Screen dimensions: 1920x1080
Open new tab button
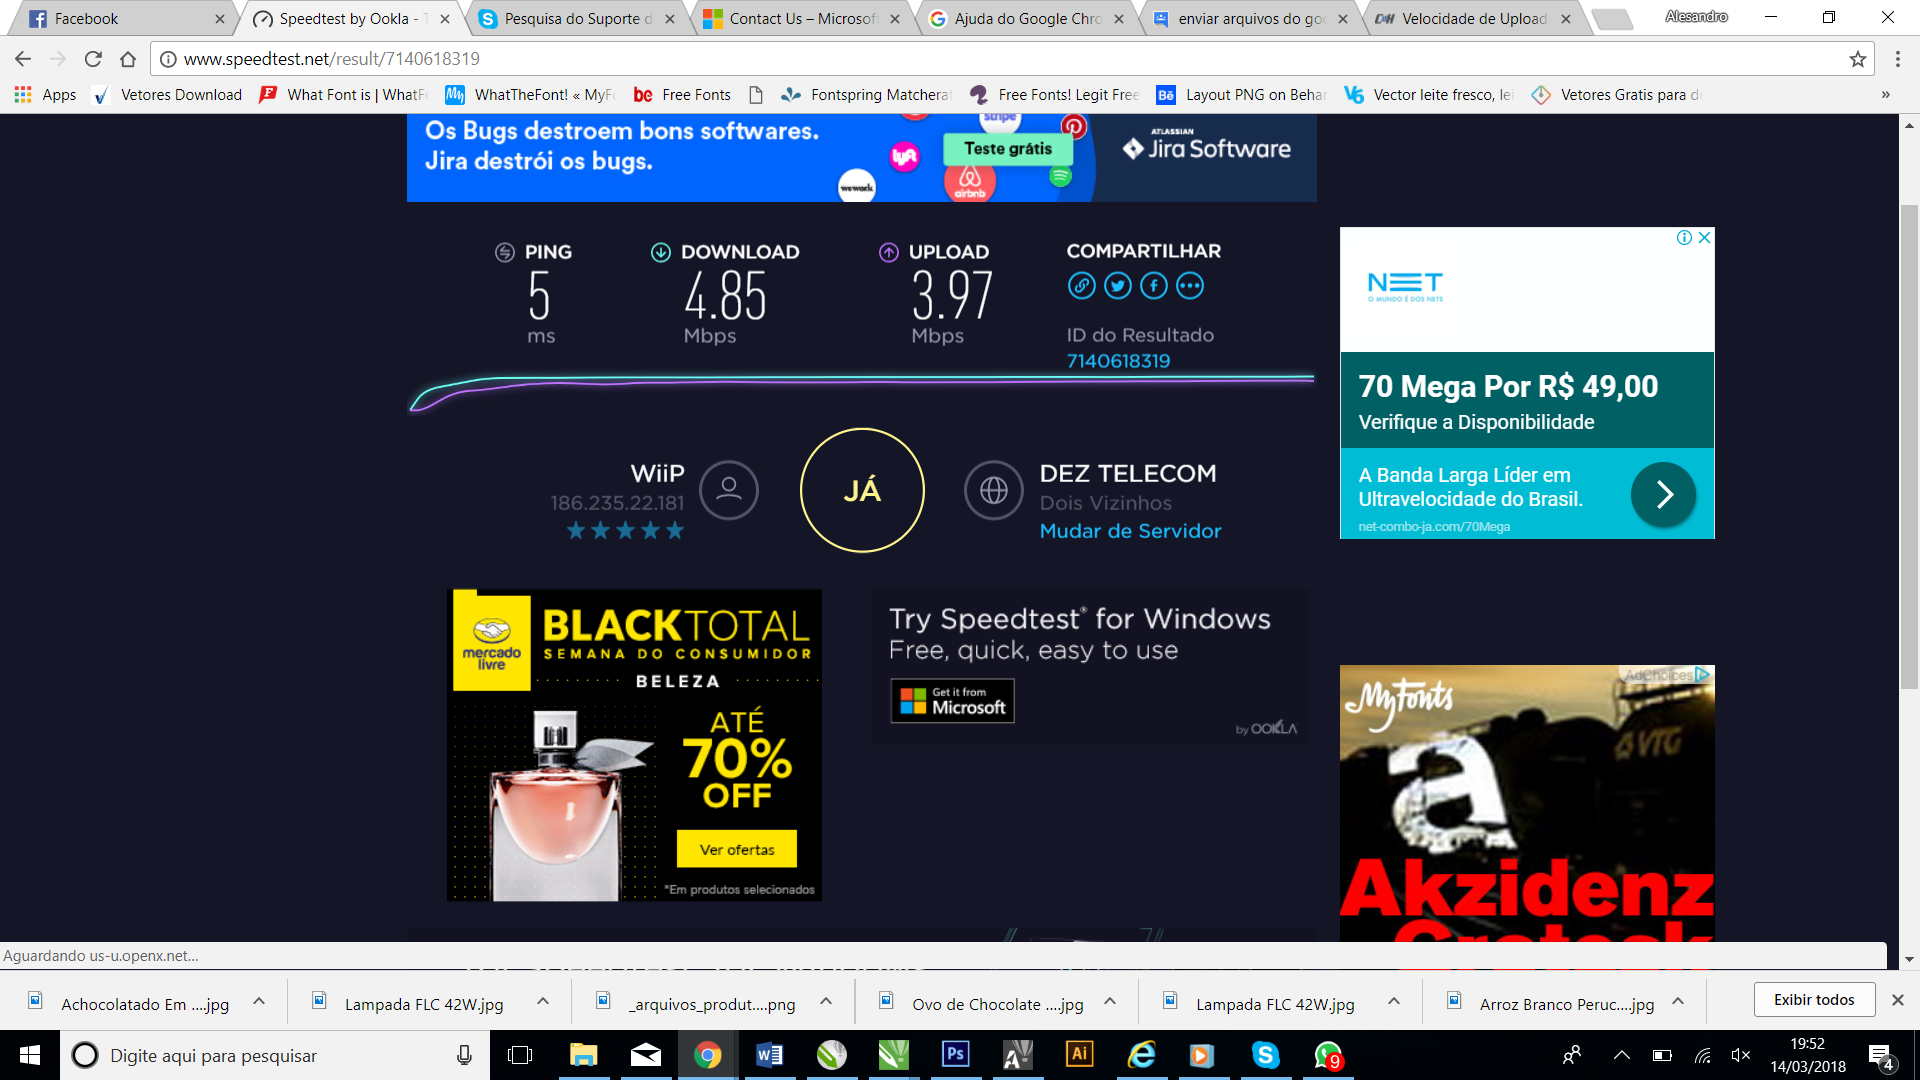click(x=1610, y=19)
